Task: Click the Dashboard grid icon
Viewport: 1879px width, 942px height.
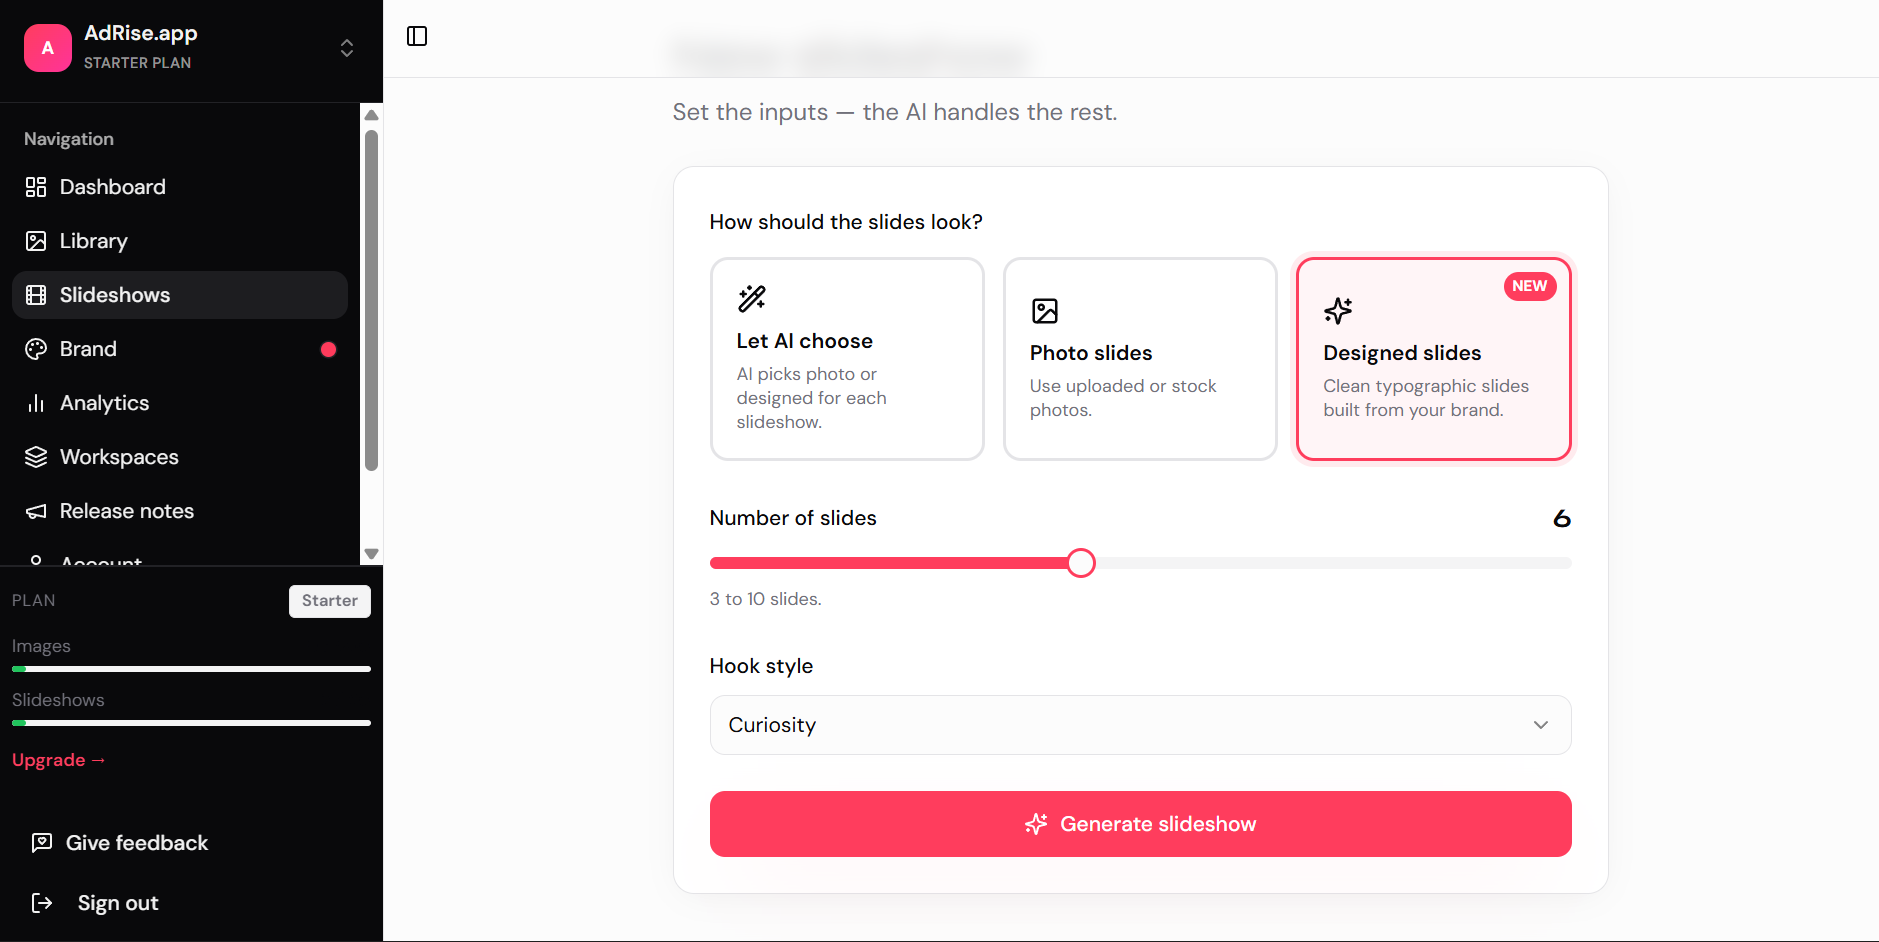Action: coord(36,187)
